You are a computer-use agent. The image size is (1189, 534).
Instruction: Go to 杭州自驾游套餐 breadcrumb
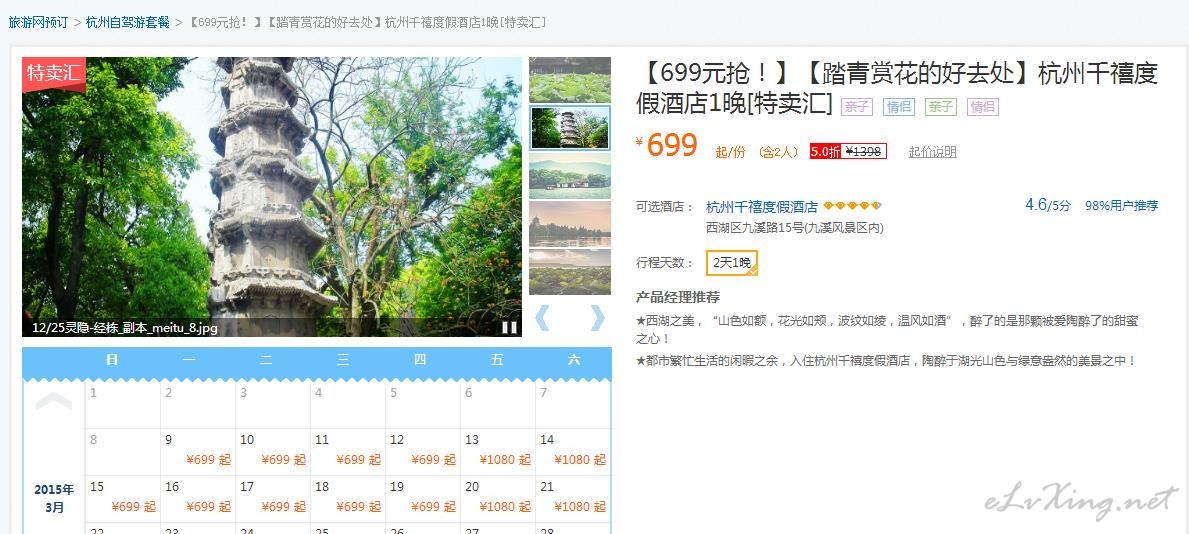[x=127, y=22]
